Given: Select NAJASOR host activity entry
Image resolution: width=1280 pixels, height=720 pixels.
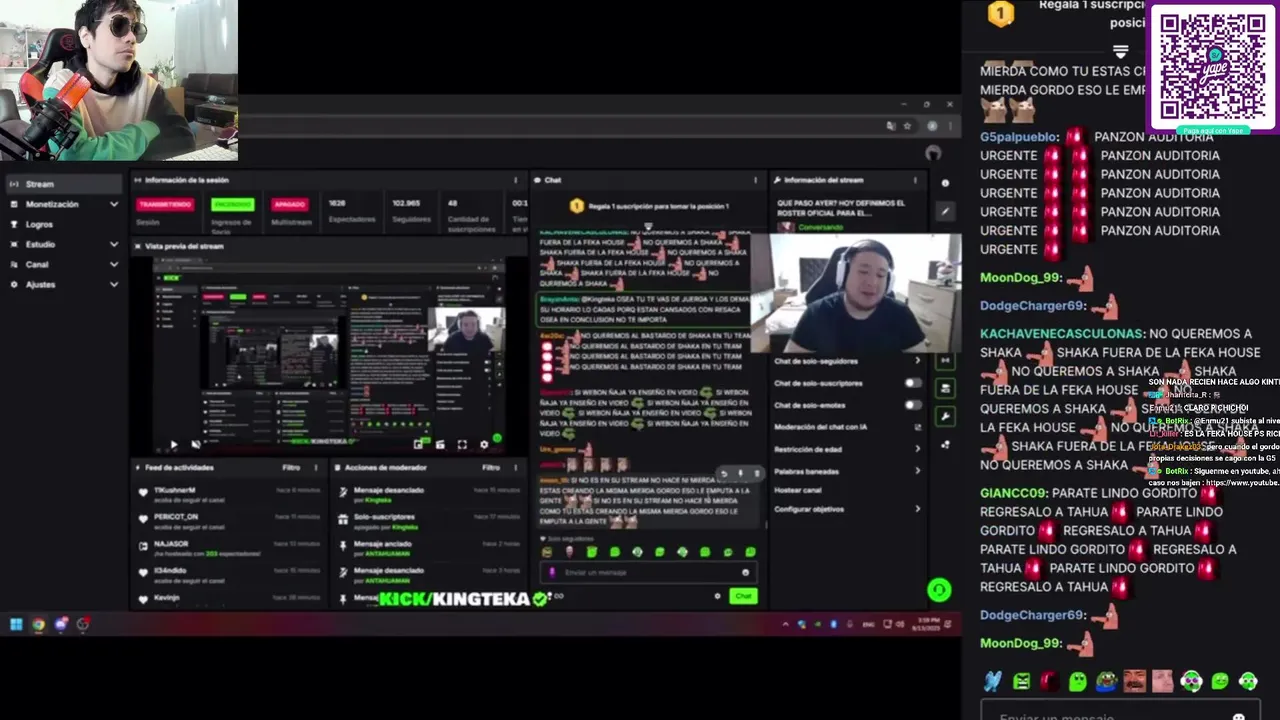Looking at the screenshot, I should pyautogui.click(x=230, y=547).
